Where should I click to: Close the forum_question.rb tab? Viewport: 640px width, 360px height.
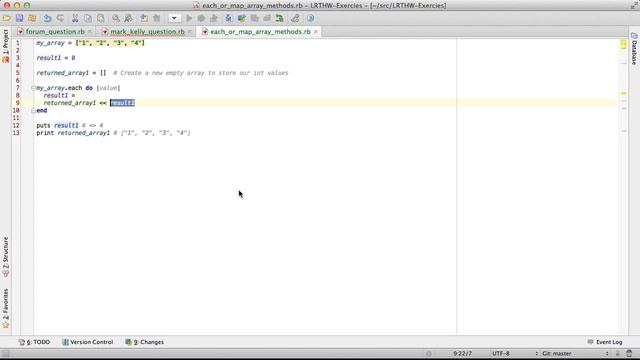coord(90,31)
